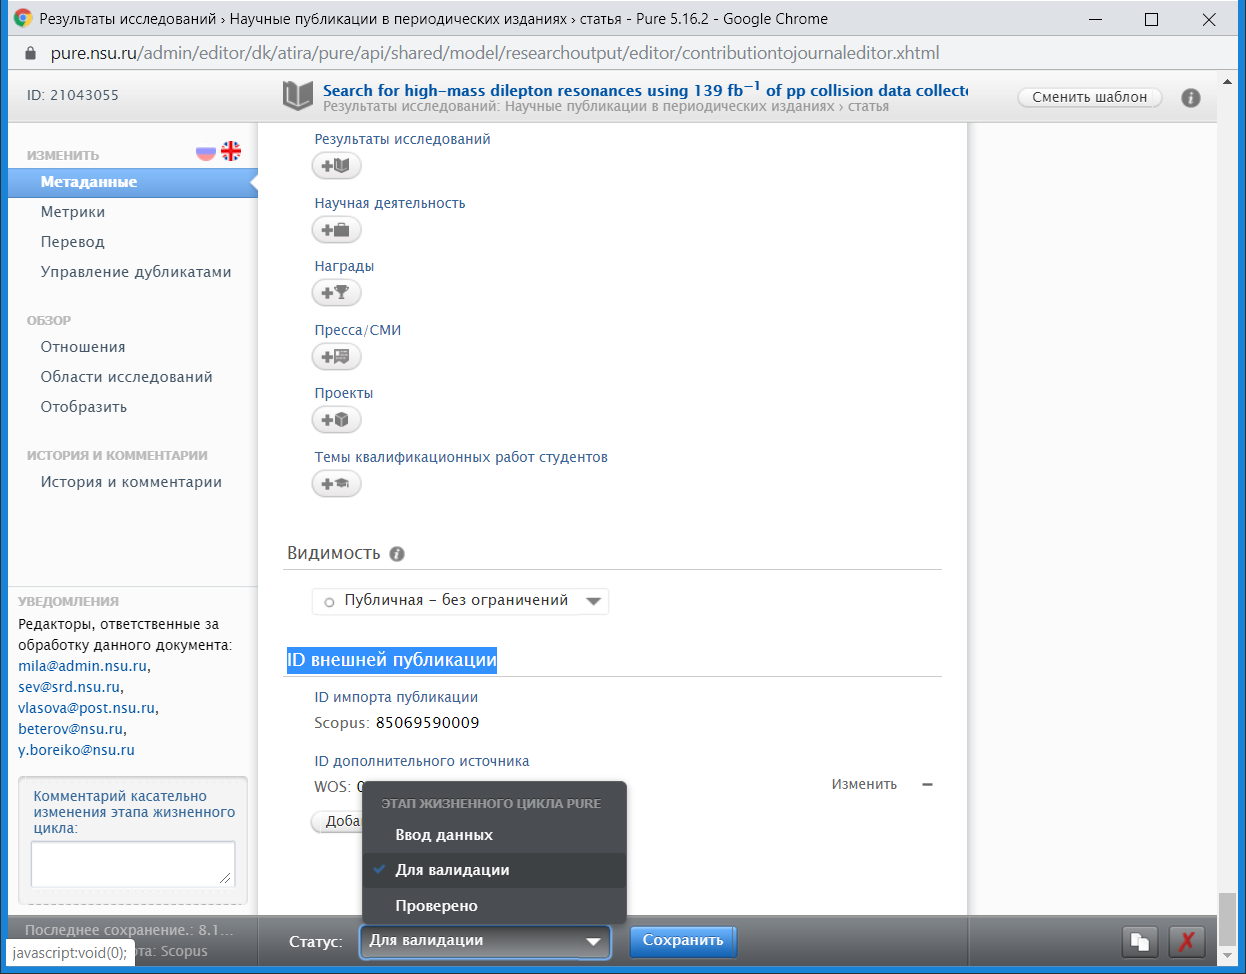Click the copy icon in bottom bar
The image size is (1246, 974).
click(1139, 941)
